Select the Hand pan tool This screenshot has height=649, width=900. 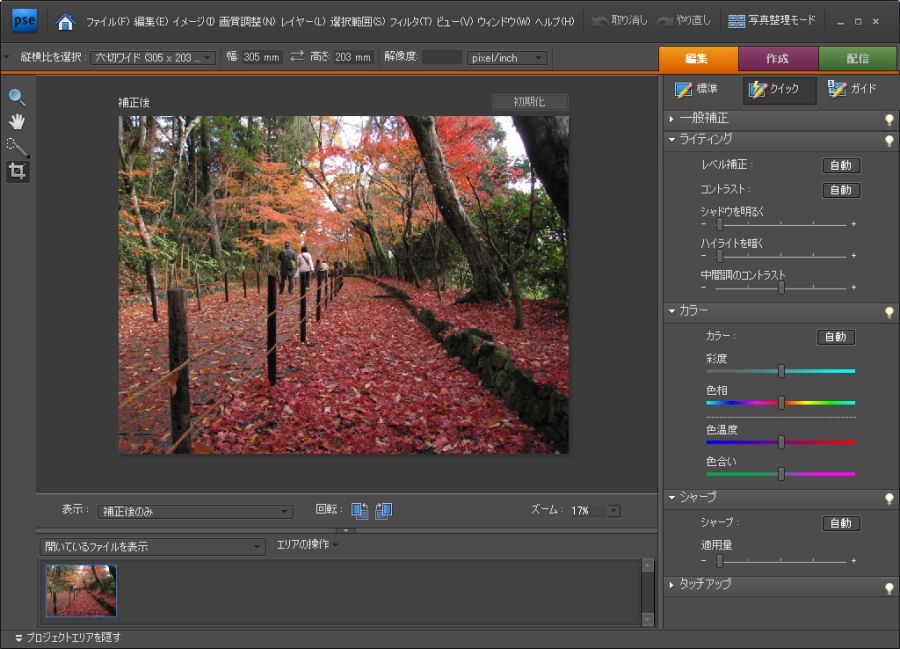17,122
